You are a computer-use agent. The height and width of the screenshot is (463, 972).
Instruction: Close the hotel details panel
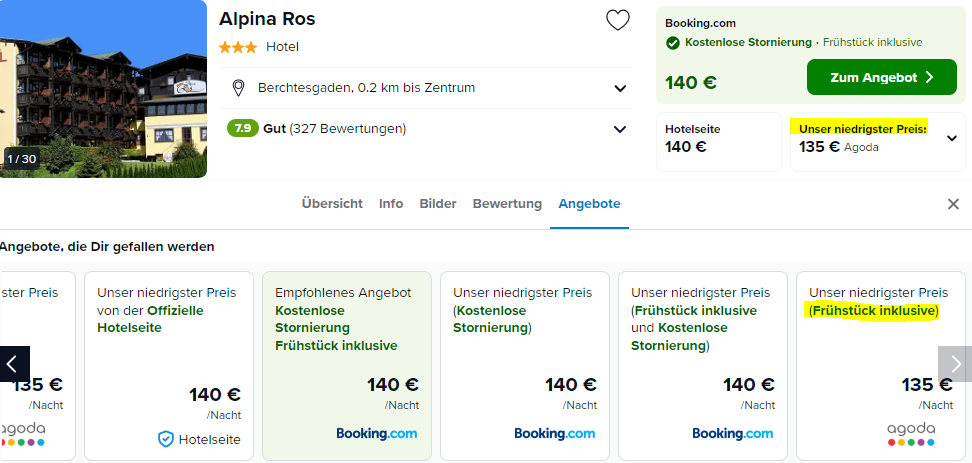coord(953,204)
